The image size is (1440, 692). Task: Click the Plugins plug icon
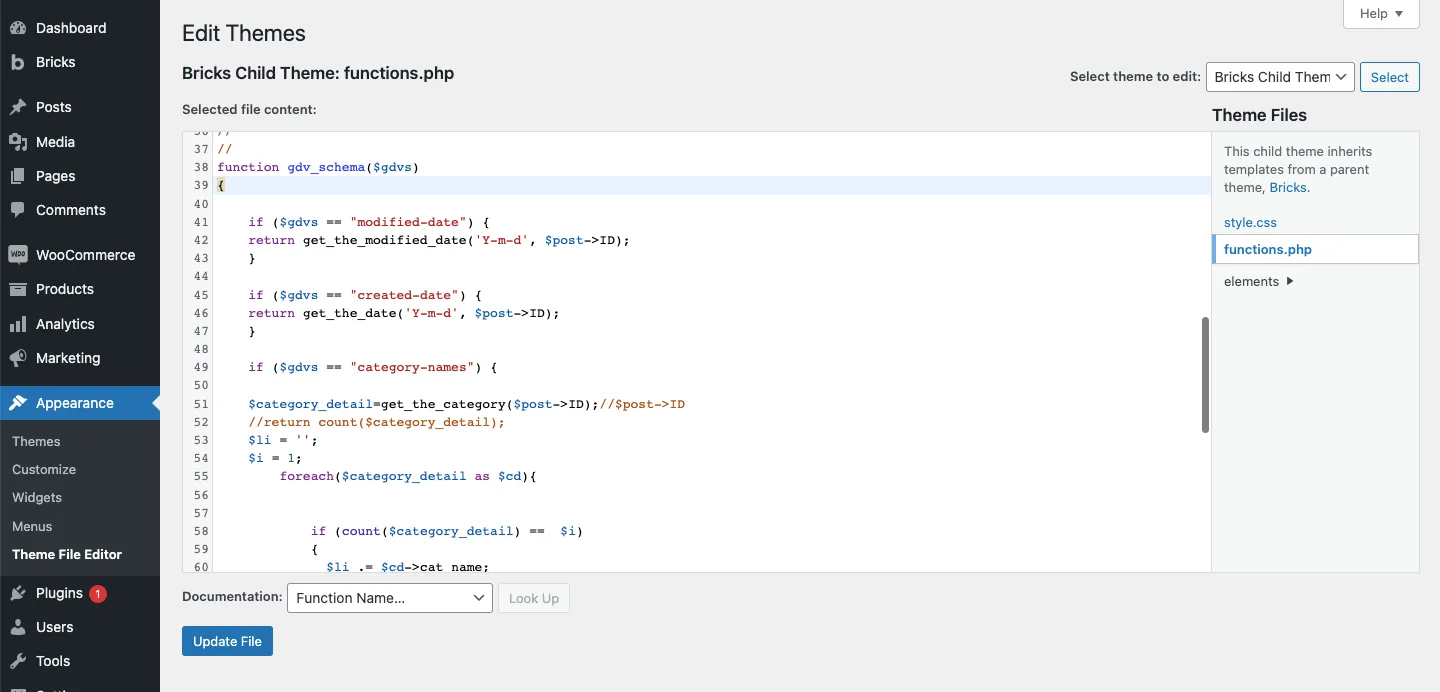pos(17,593)
